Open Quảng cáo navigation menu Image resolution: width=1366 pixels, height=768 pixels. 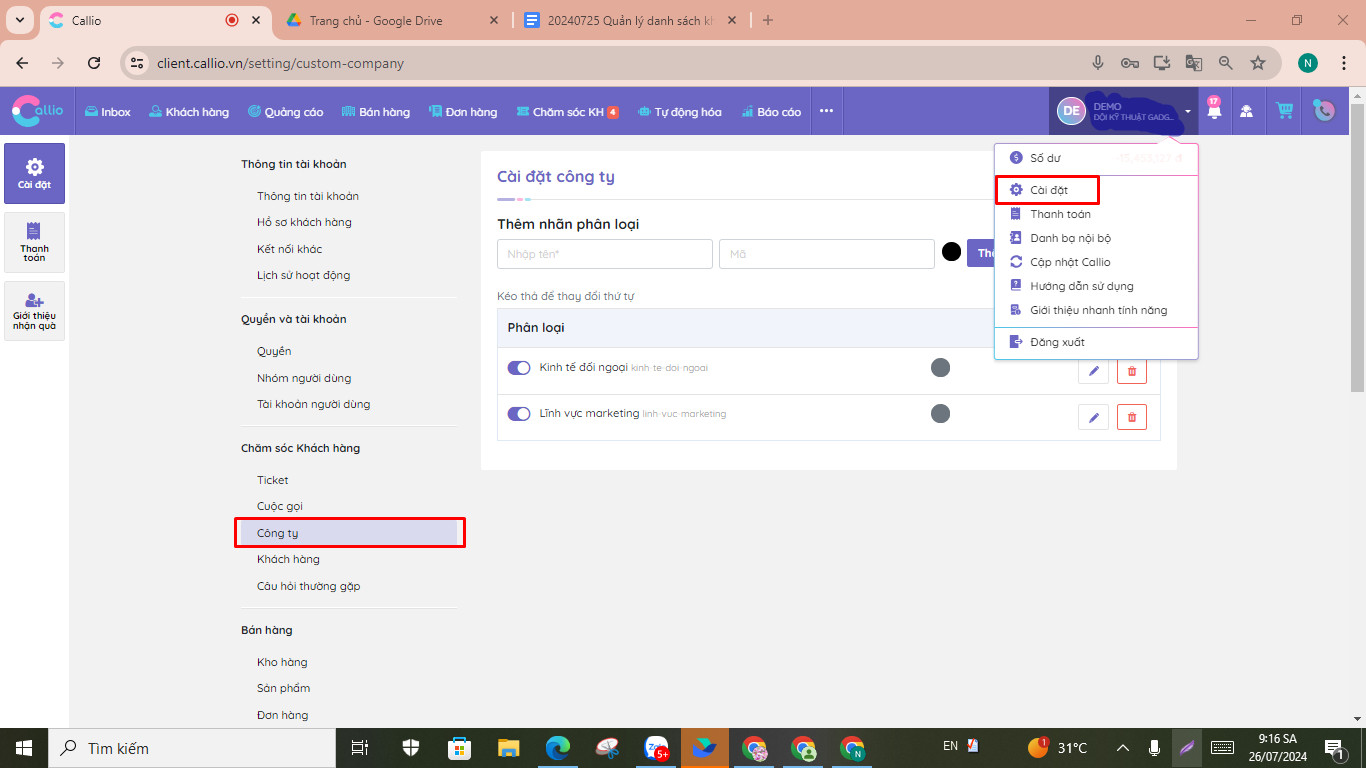(x=286, y=112)
